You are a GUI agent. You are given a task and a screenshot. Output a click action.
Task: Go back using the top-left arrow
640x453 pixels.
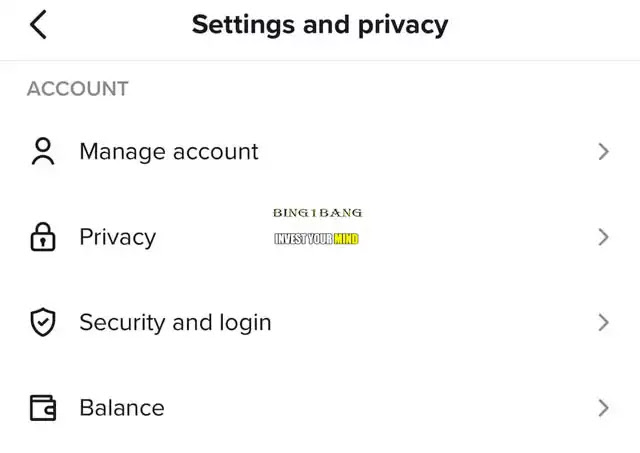point(38,25)
